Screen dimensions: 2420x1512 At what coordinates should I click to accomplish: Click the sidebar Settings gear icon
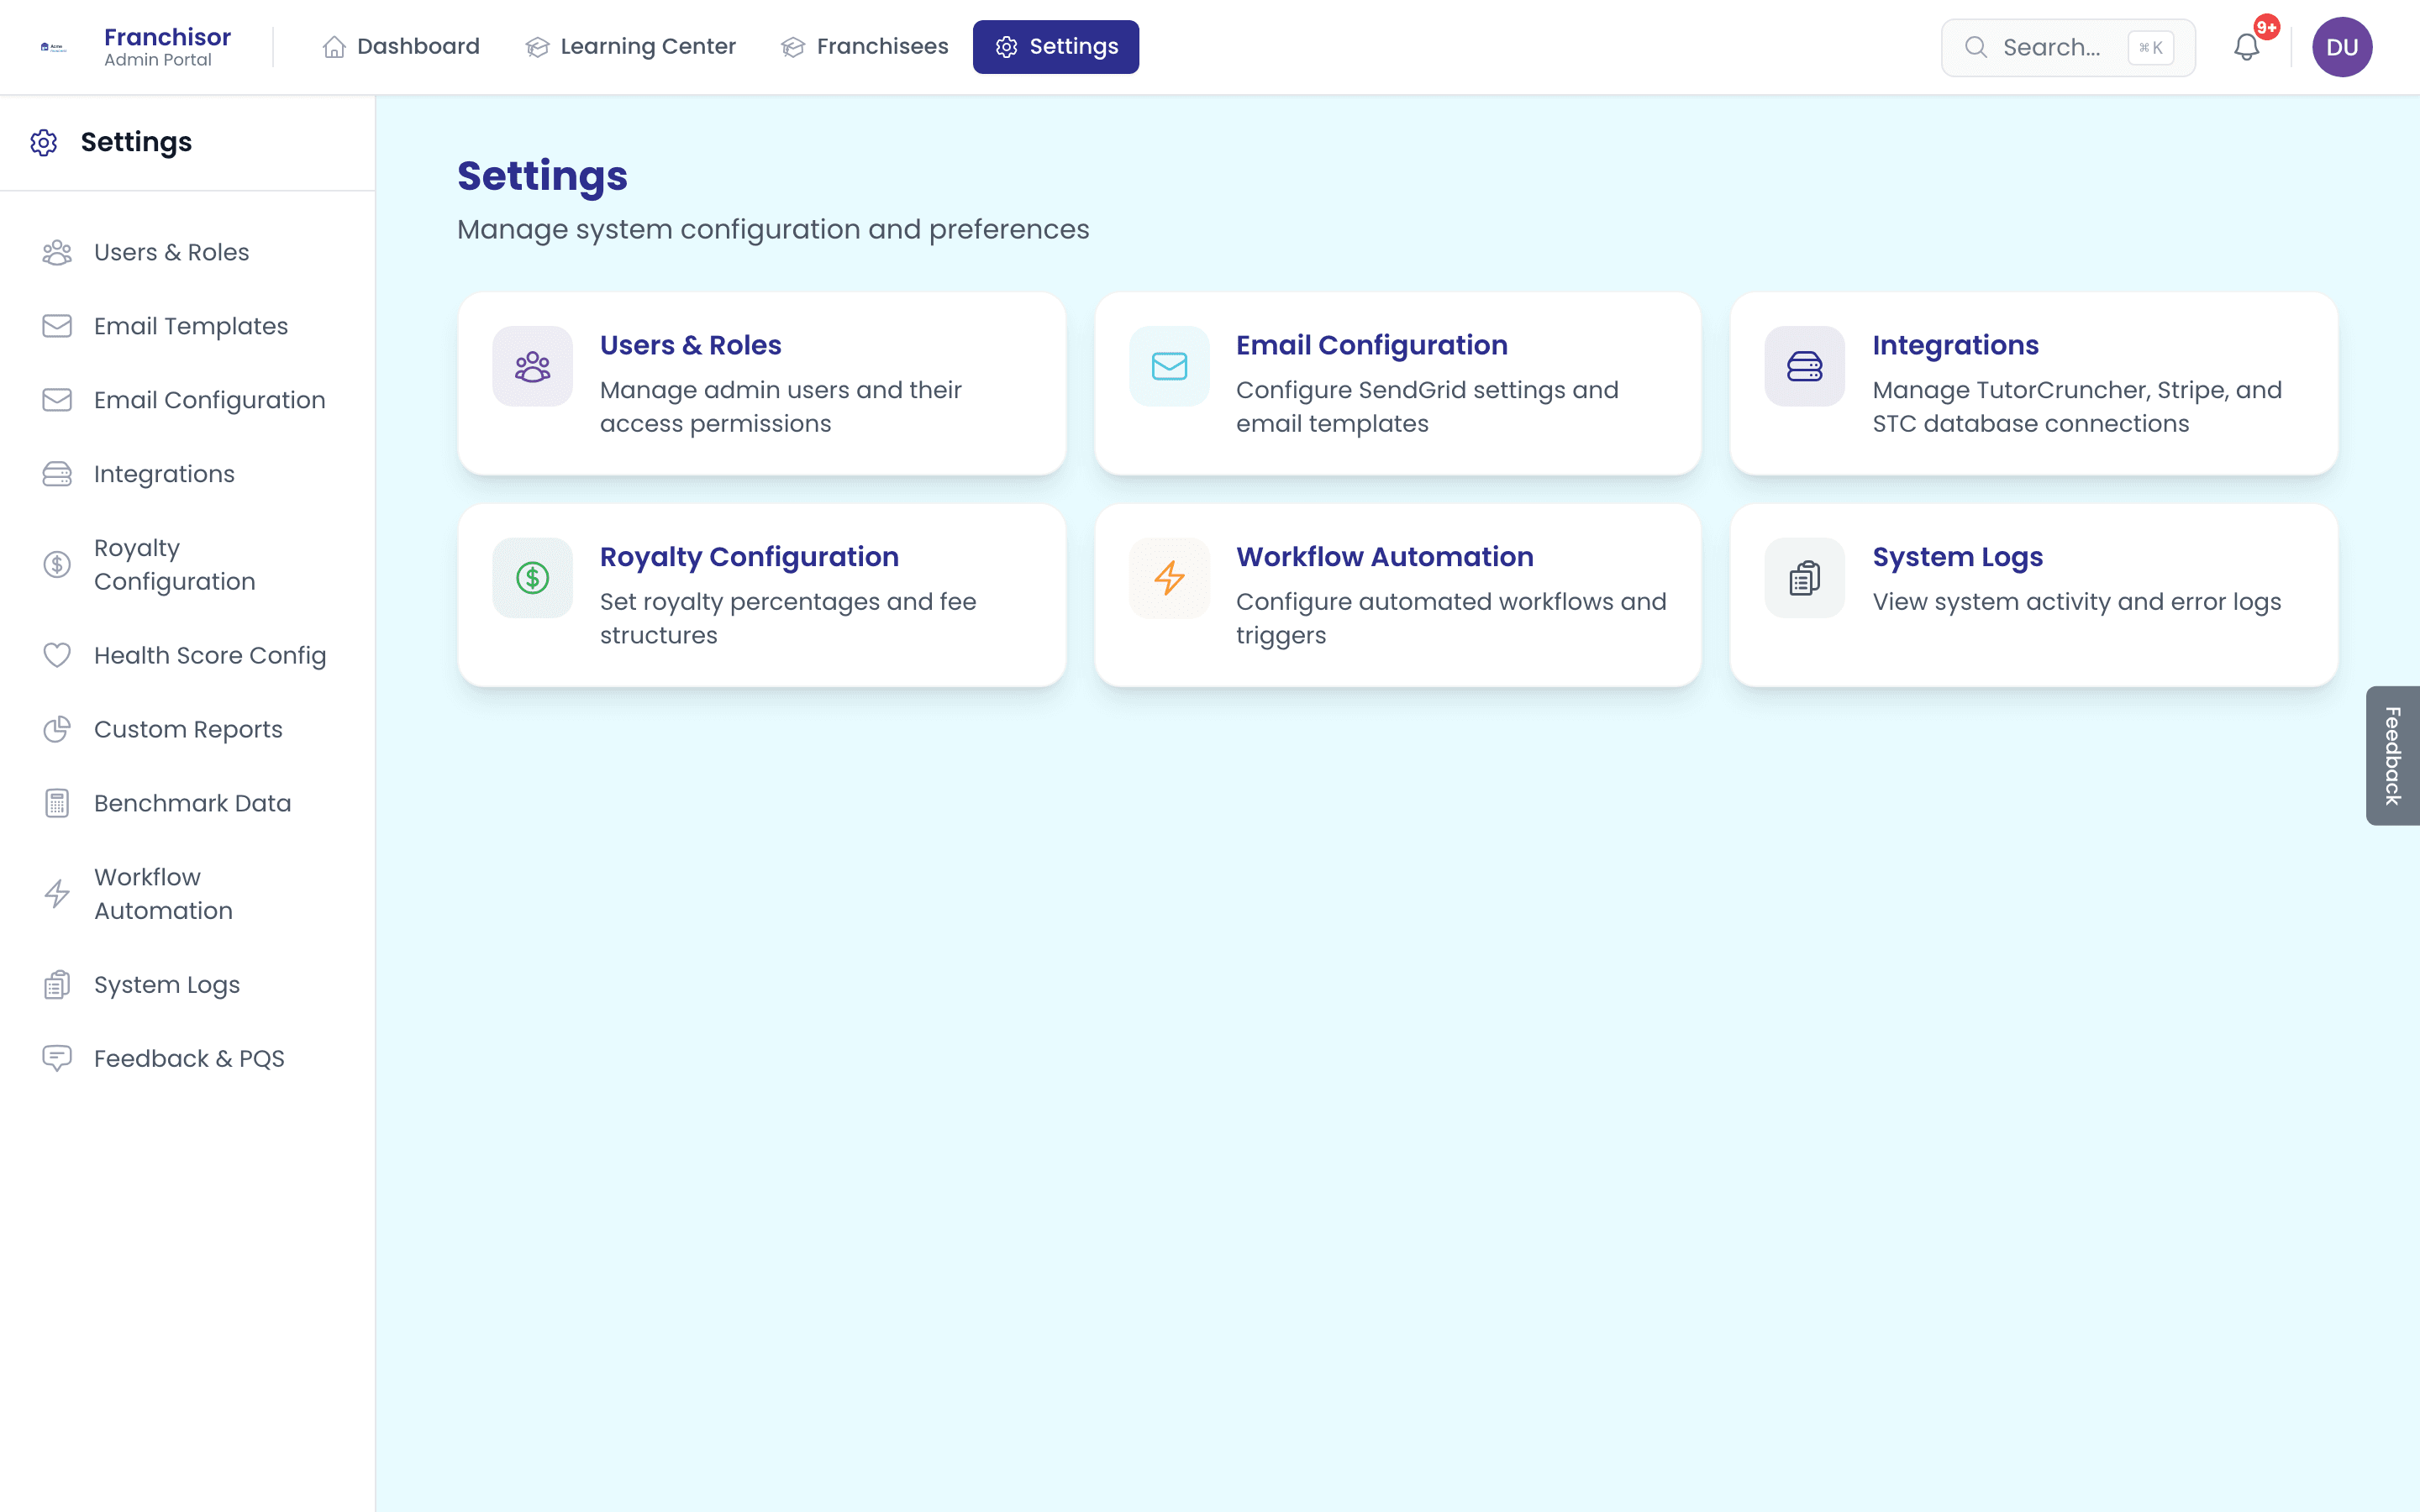click(44, 142)
